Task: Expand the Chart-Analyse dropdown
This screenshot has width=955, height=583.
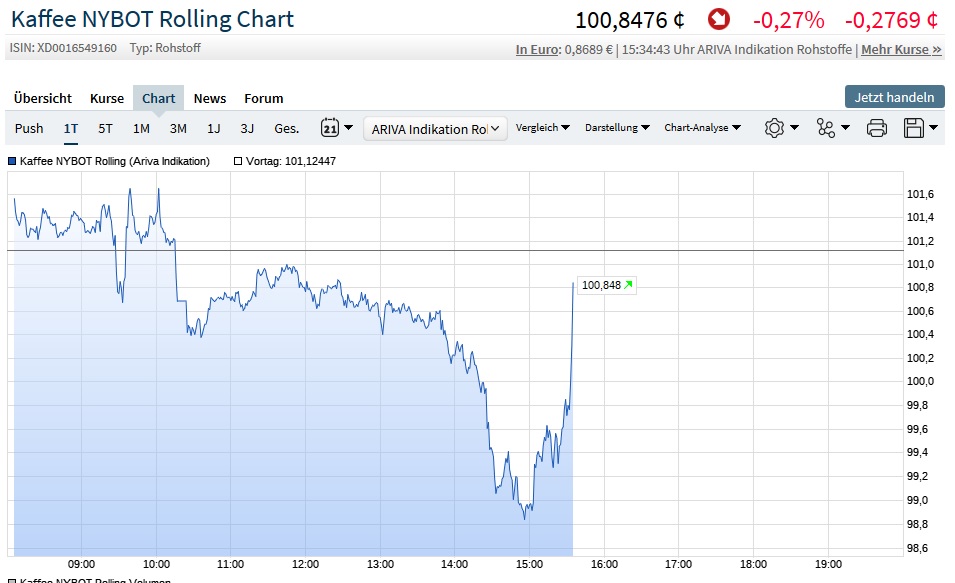Action: click(x=702, y=128)
